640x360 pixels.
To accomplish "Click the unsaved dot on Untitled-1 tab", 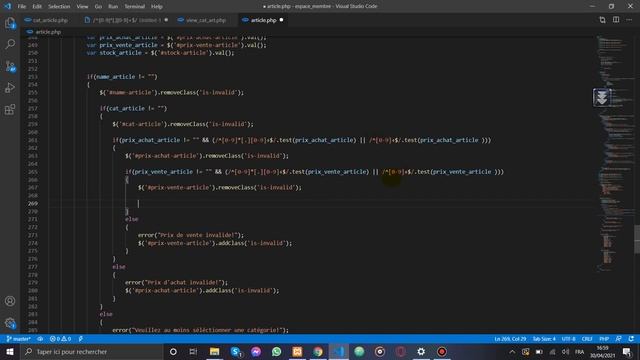I will click(166, 20).
